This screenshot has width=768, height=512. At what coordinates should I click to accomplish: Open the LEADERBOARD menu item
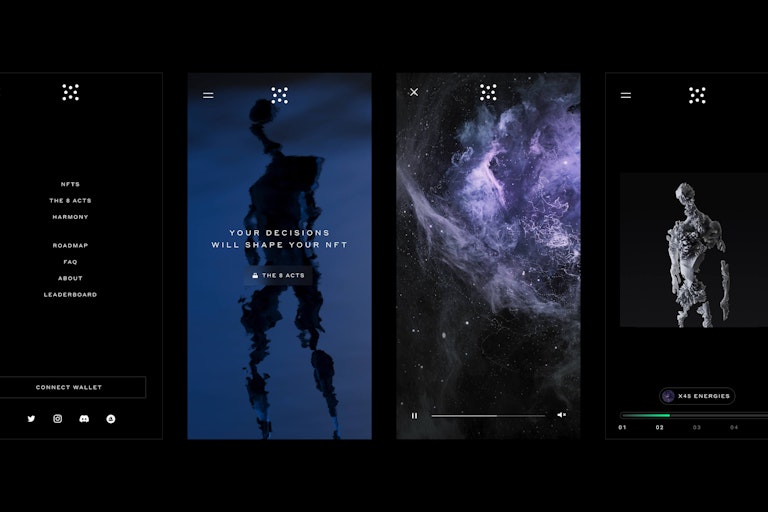[70, 294]
